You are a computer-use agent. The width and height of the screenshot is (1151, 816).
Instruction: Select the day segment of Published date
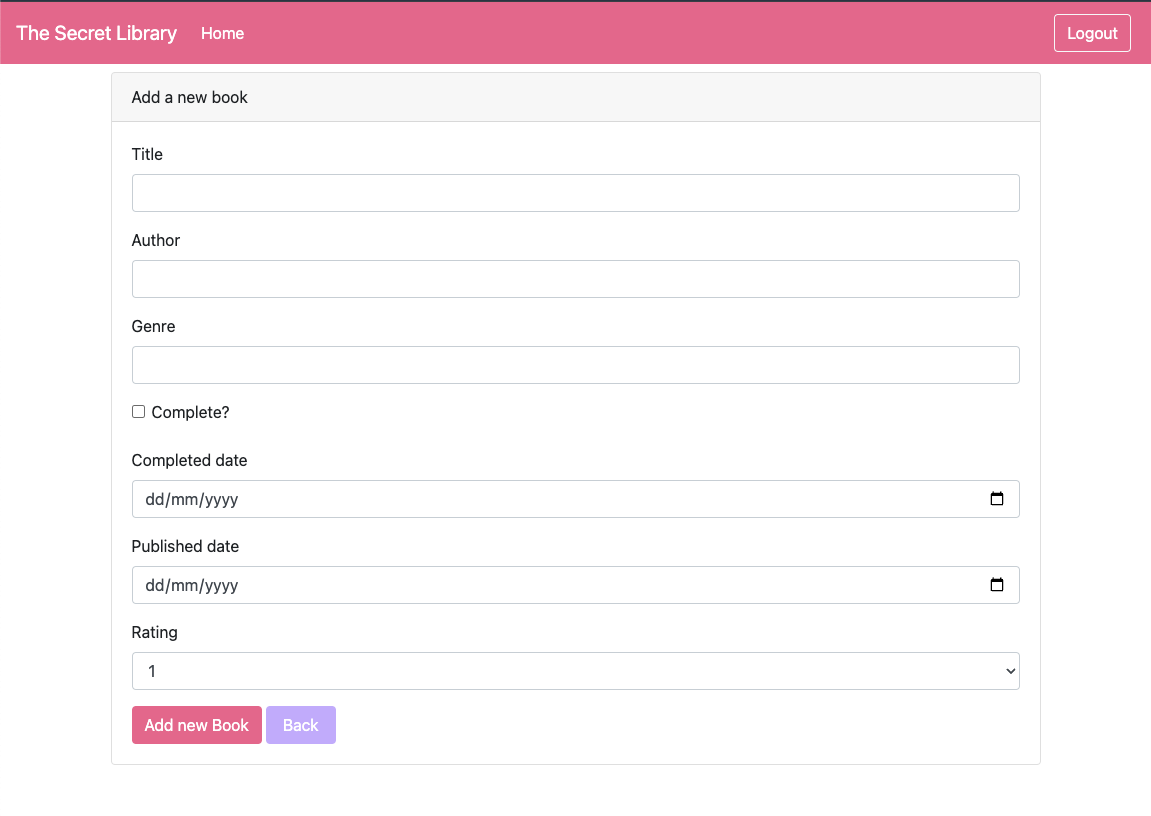[155, 585]
